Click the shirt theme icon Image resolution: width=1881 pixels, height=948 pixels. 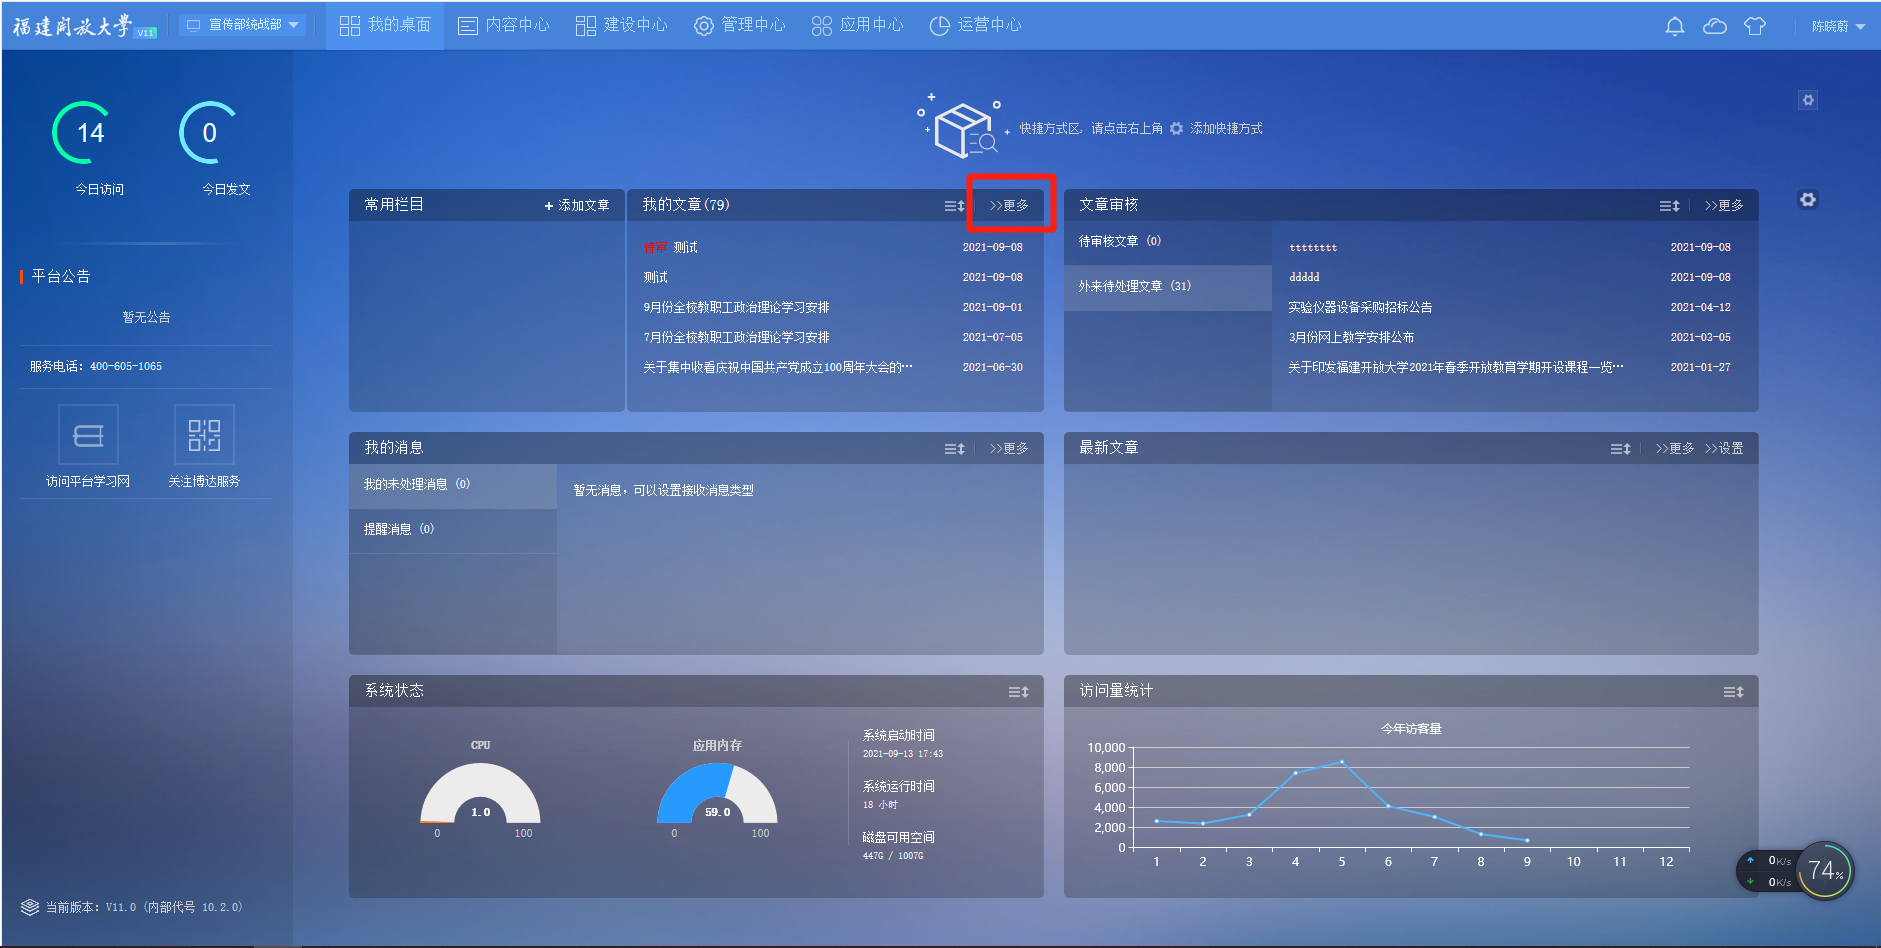[1754, 26]
